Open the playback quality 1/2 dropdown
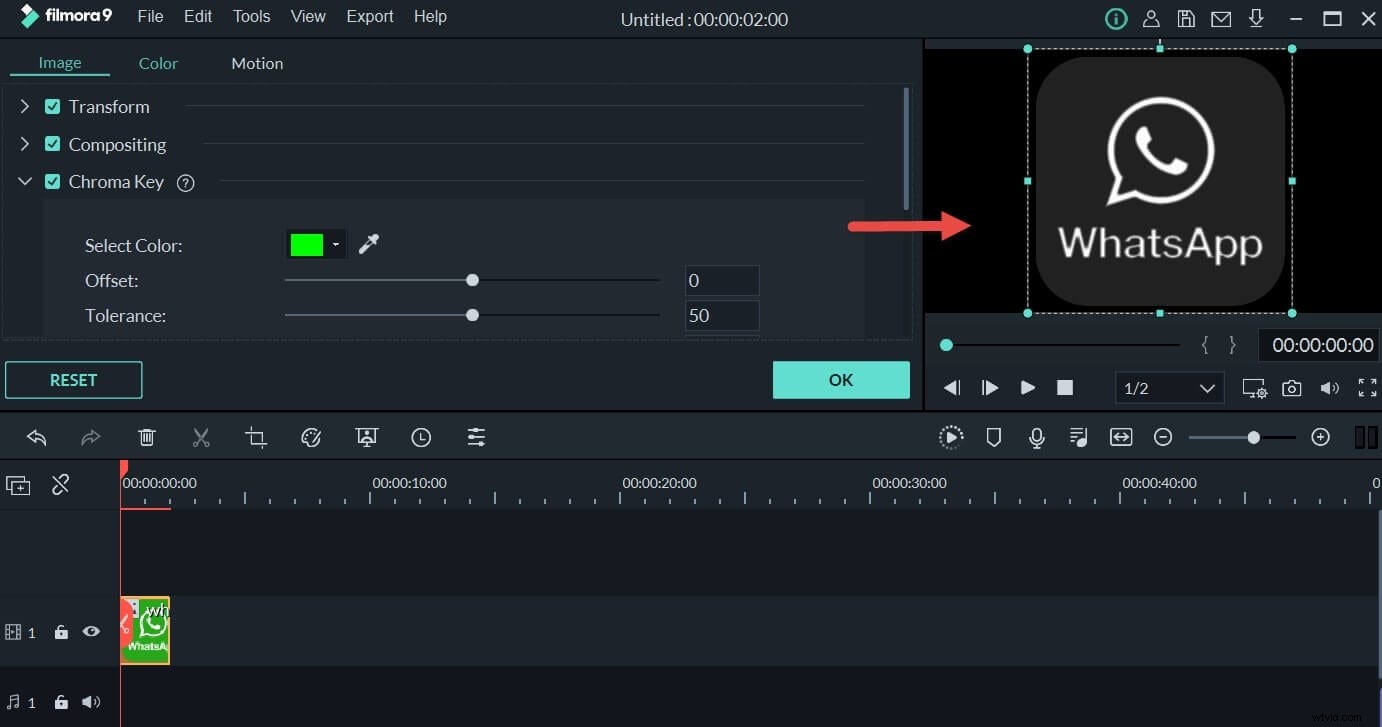This screenshot has width=1382, height=727. 1169,388
